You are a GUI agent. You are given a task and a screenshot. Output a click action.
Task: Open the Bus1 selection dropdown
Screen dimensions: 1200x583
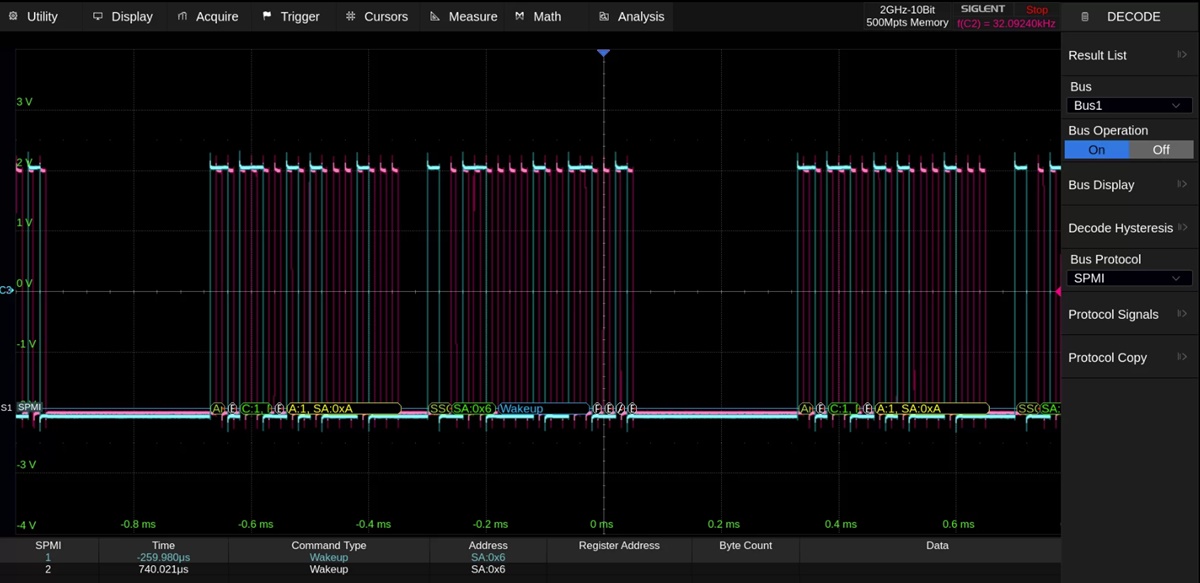click(x=1129, y=106)
